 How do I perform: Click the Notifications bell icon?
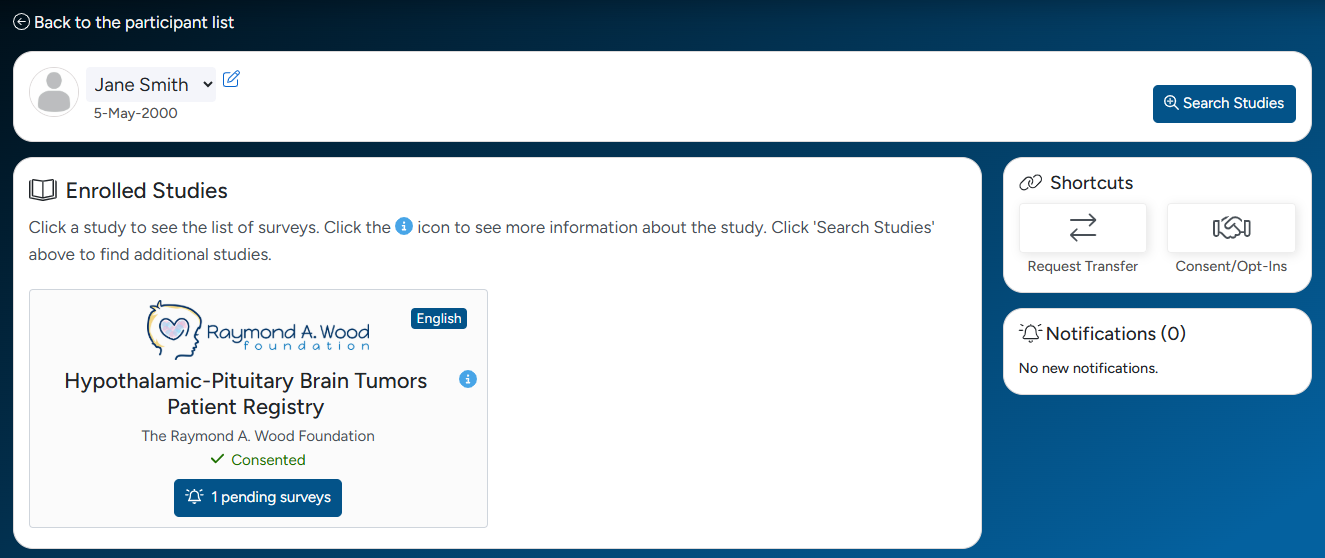(1030, 333)
